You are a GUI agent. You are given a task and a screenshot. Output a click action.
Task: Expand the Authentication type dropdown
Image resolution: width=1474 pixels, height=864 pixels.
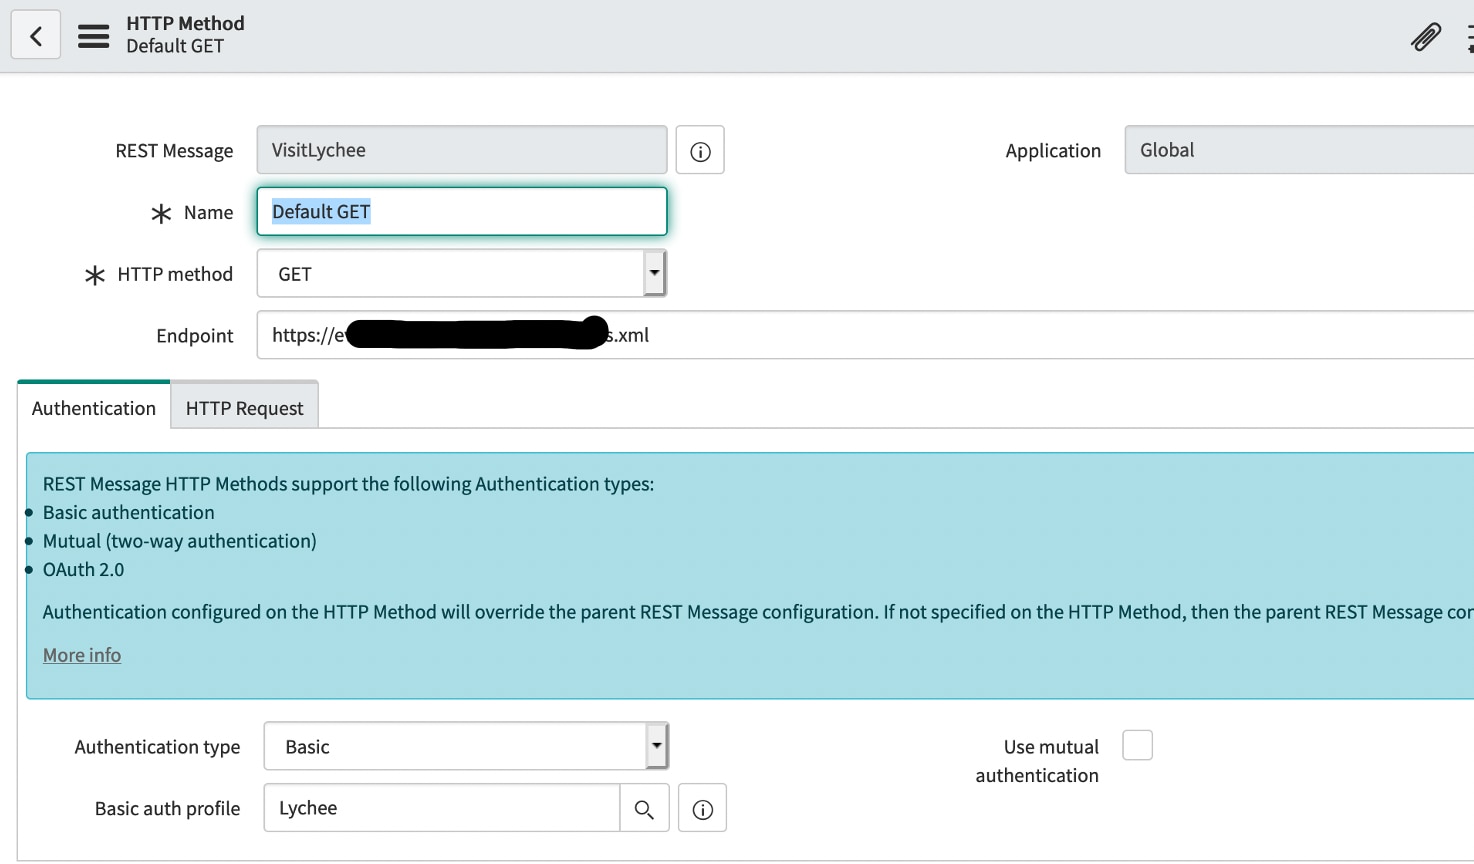(465, 747)
